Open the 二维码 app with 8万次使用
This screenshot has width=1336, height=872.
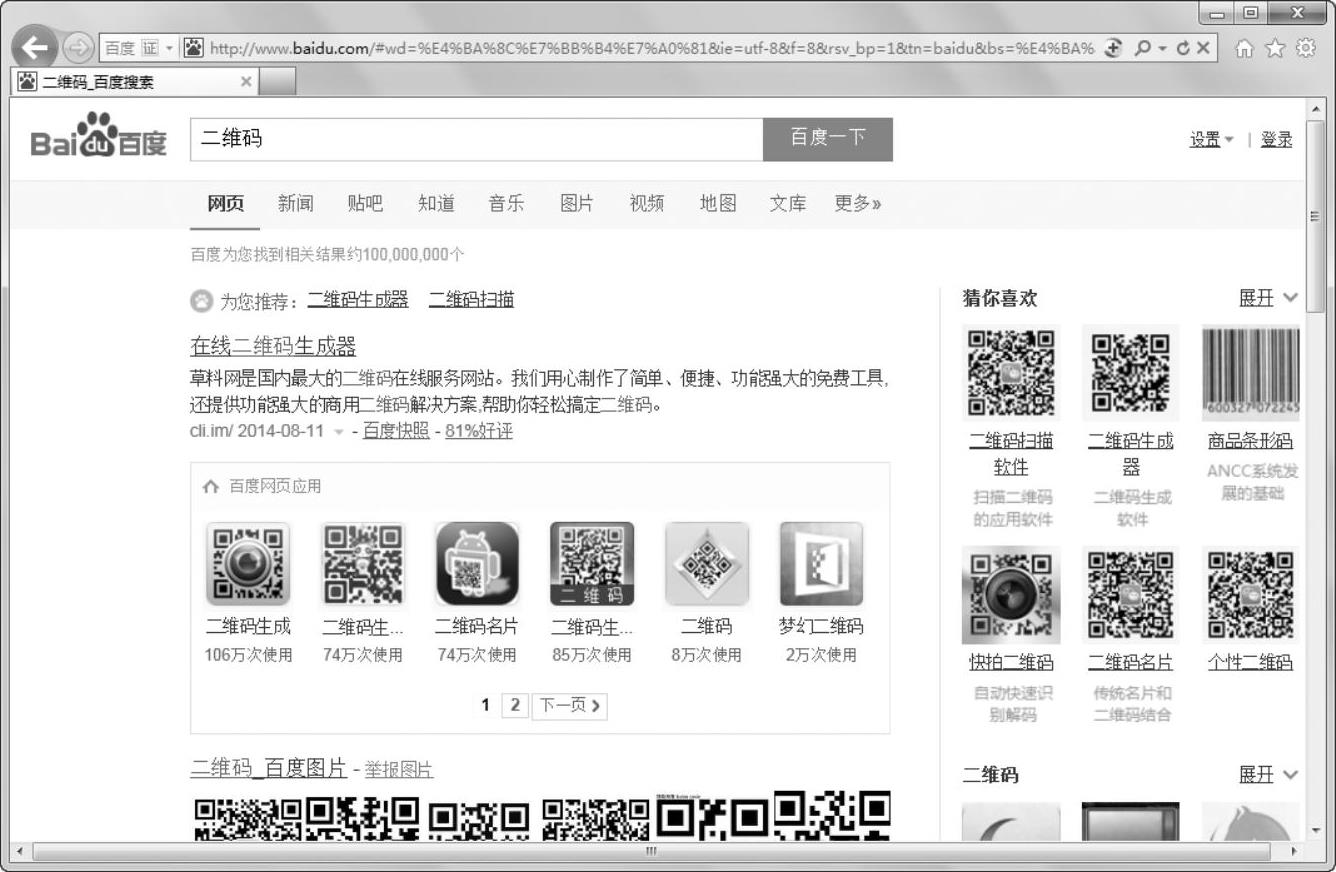tap(707, 563)
